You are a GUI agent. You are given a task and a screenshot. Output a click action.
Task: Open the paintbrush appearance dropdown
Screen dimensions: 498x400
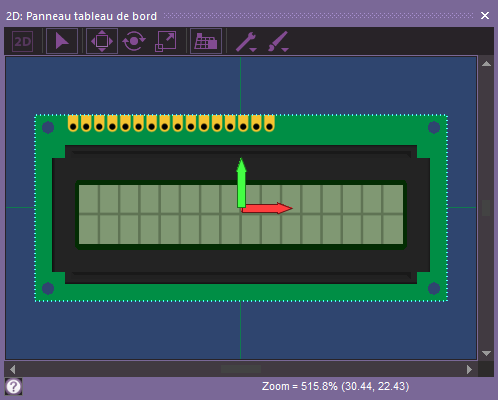coord(278,42)
